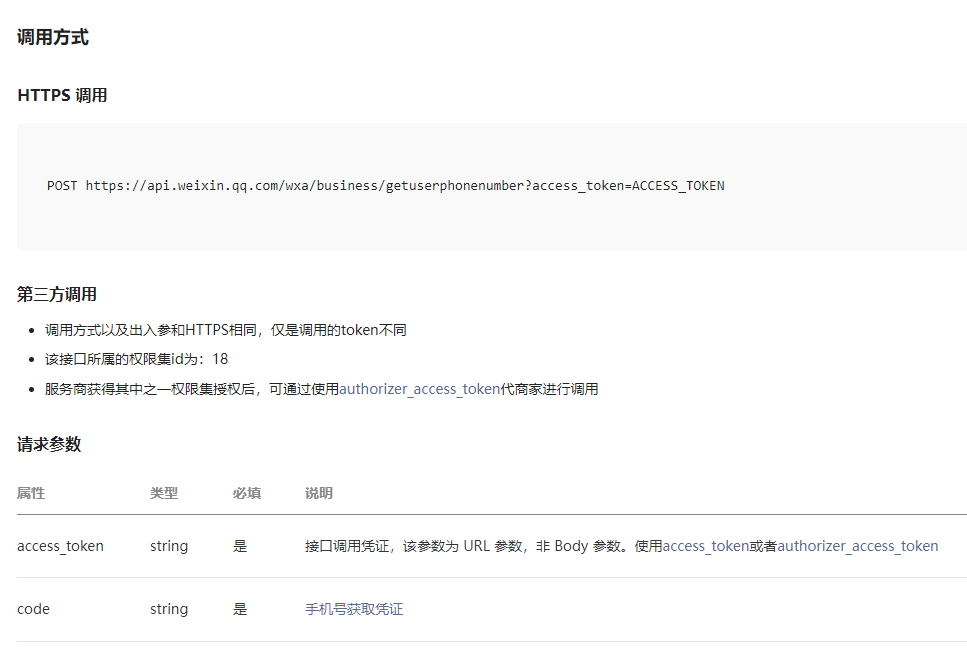Select the POST request URL in the code block
Viewport: 967px width, 649px height.
tap(385, 185)
